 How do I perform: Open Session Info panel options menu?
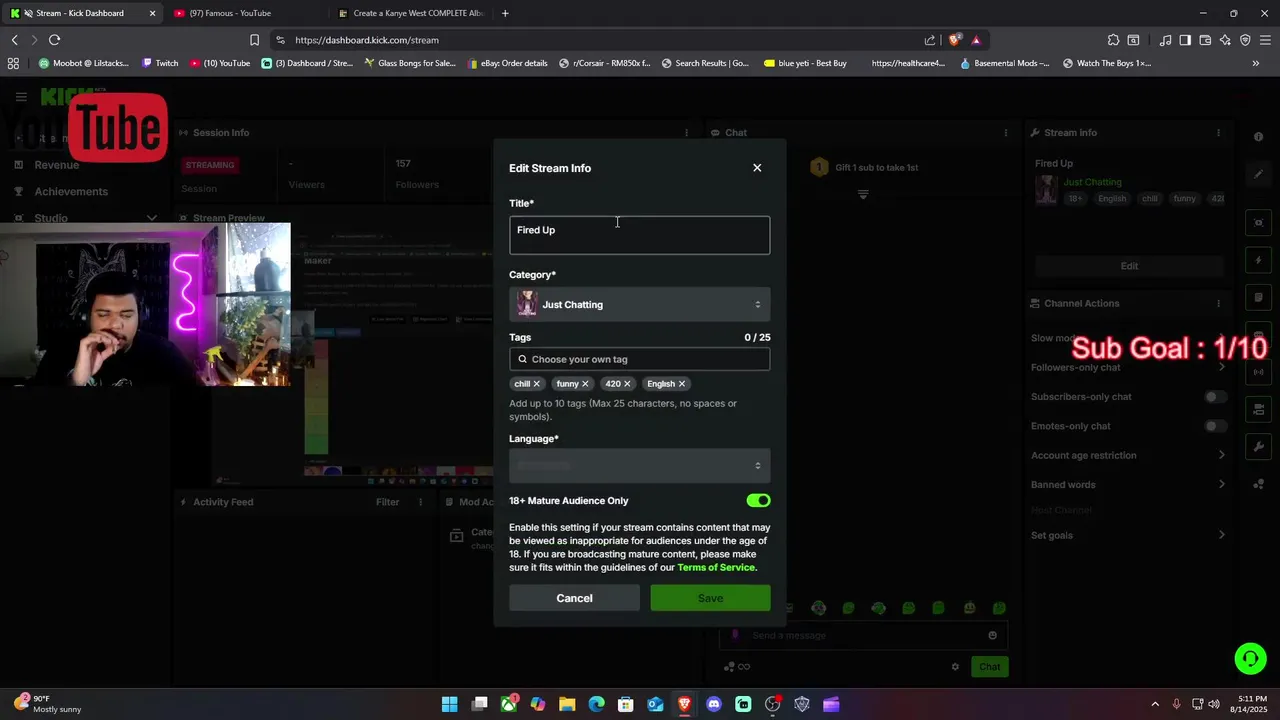(686, 132)
